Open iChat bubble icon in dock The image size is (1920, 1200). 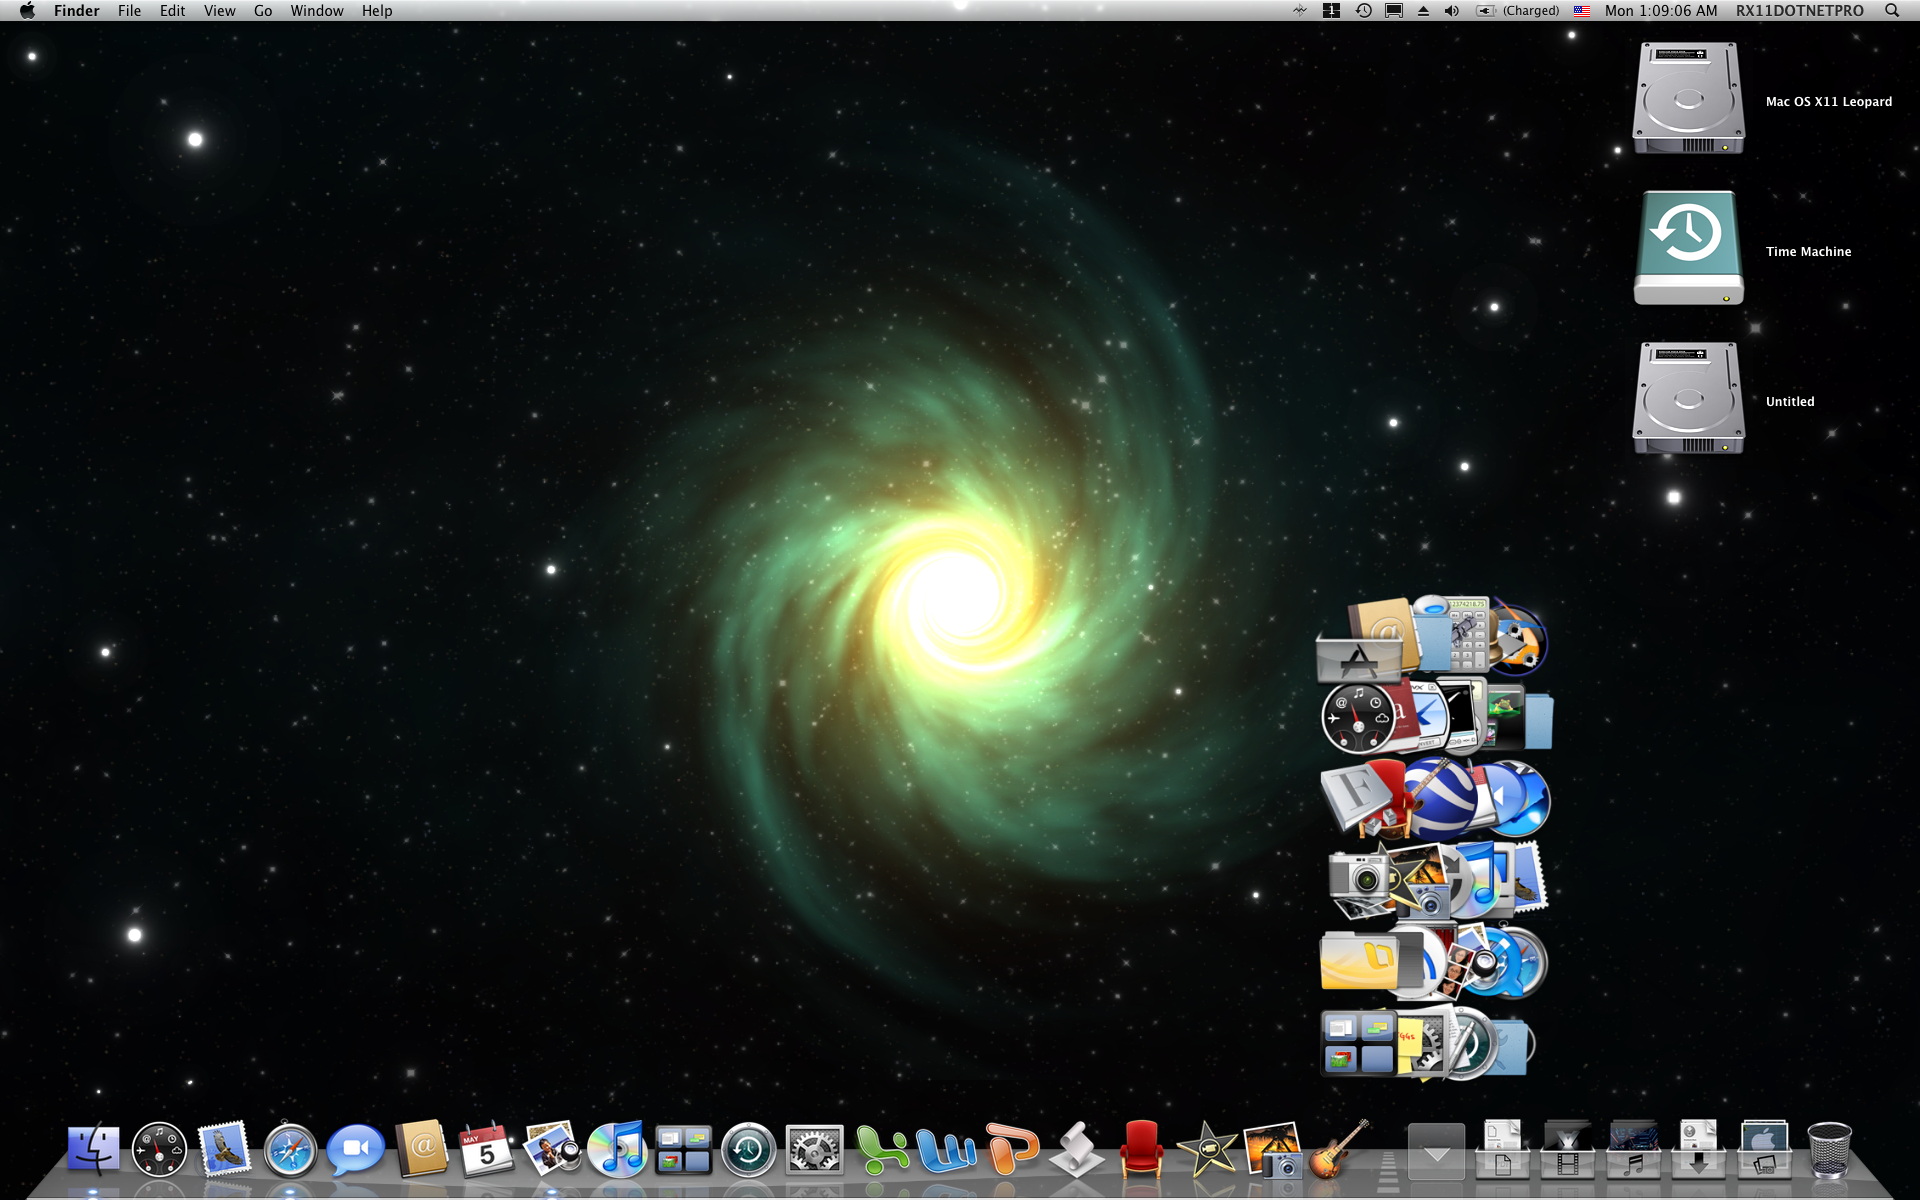(x=355, y=1150)
